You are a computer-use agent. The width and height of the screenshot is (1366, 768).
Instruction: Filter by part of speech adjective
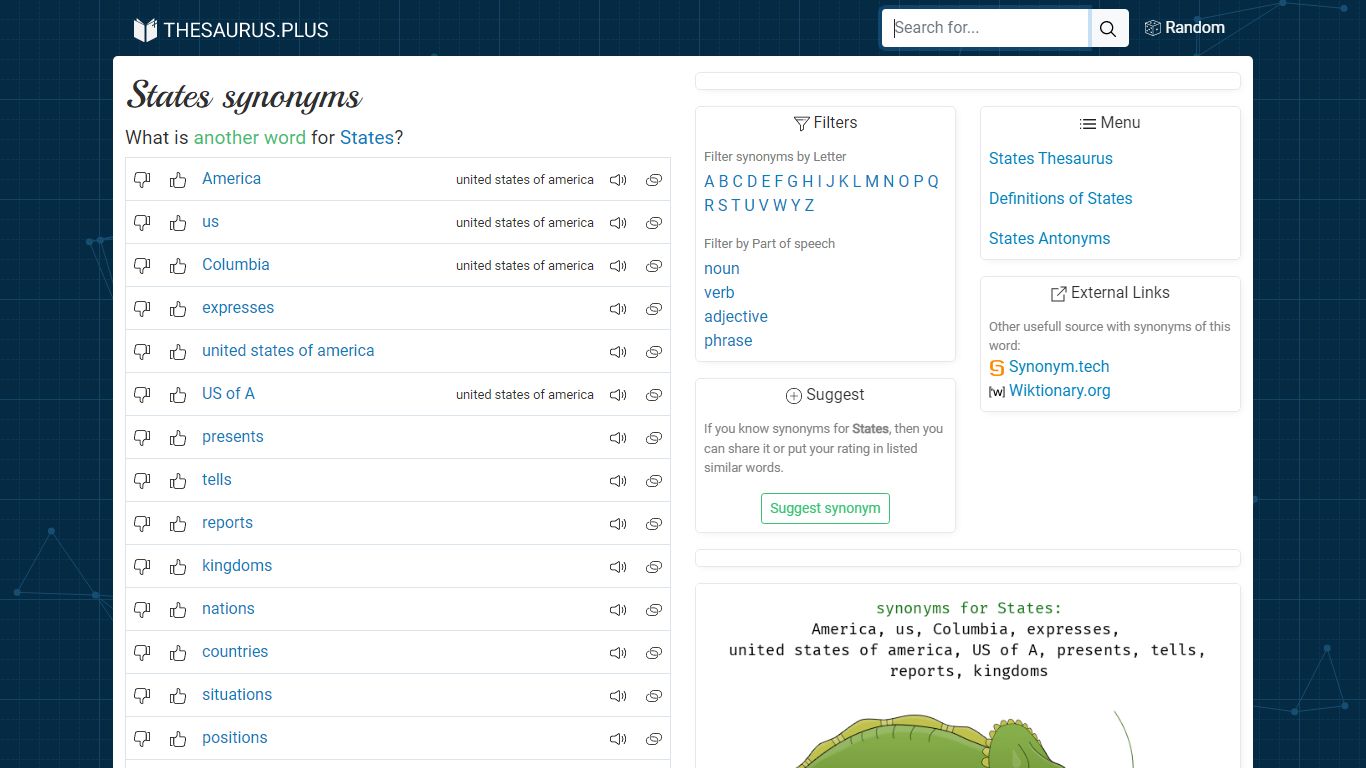coord(736,316)
